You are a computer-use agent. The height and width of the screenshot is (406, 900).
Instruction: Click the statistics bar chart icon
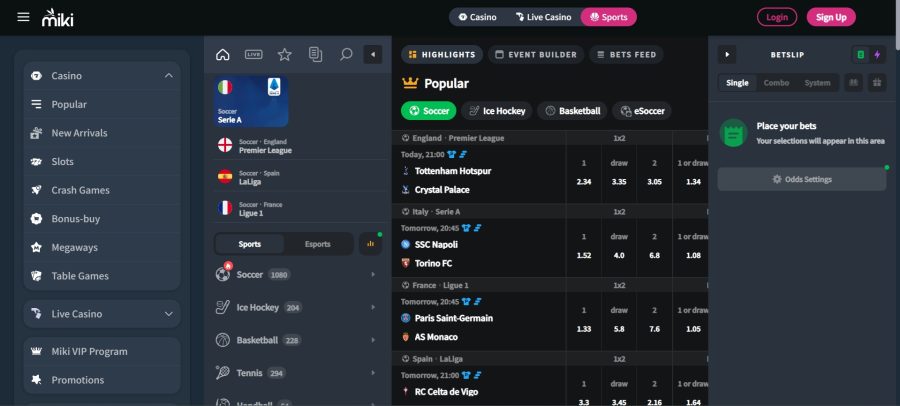coord(370,243)
